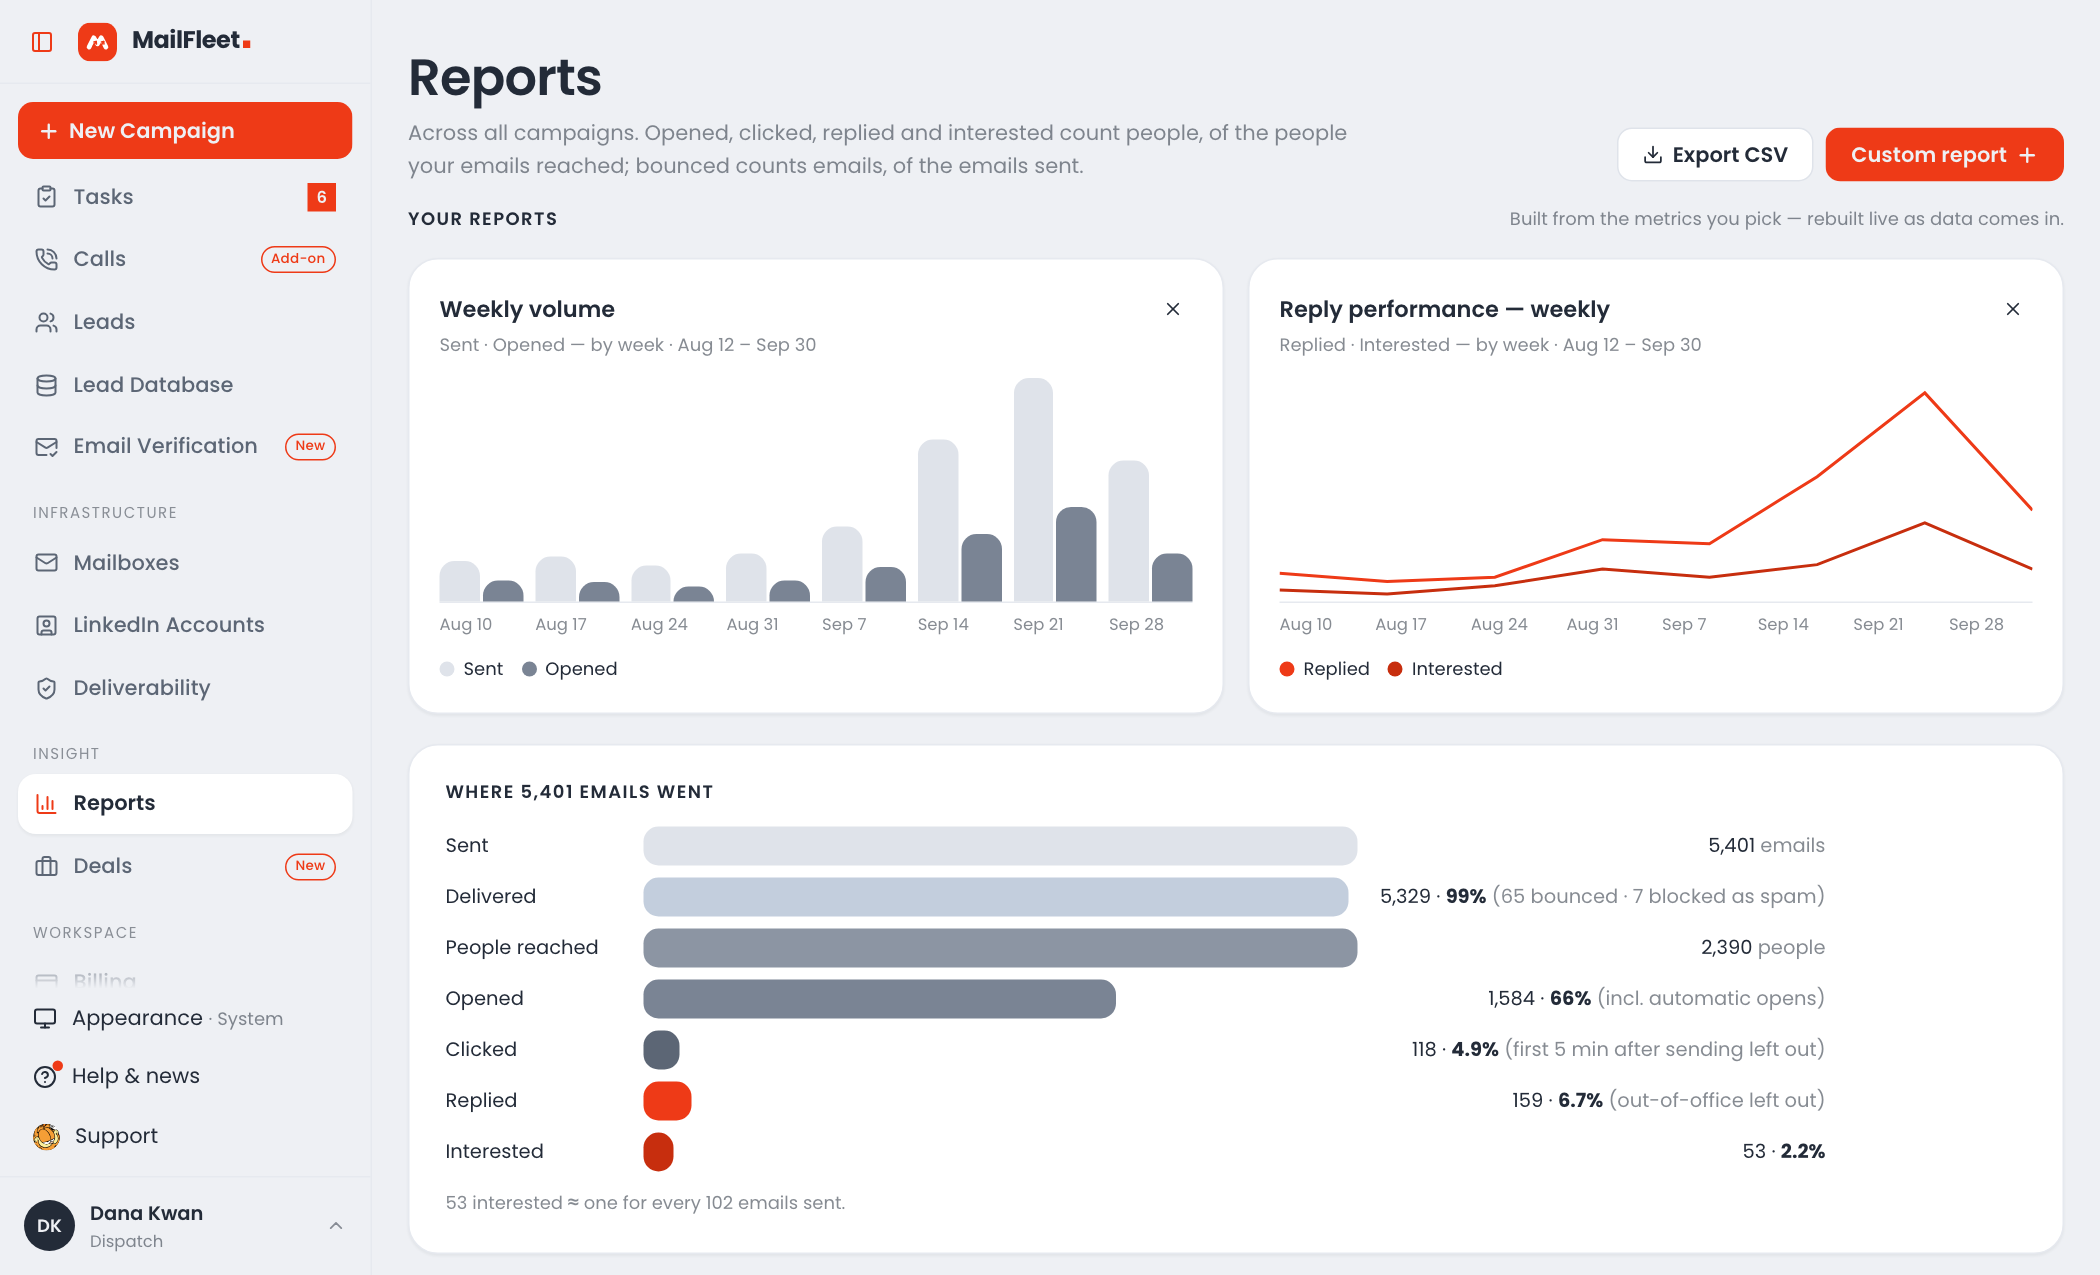Click the New badge on Email Verification
The image size is (2100, 1275).
coord(310,446)
